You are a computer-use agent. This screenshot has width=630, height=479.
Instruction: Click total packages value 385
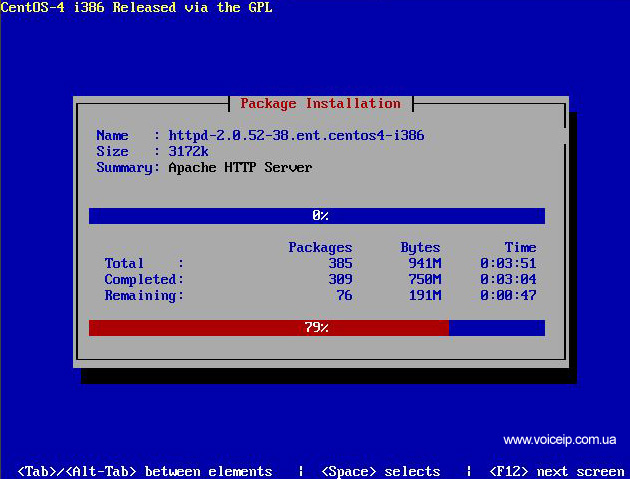(340, 263)
